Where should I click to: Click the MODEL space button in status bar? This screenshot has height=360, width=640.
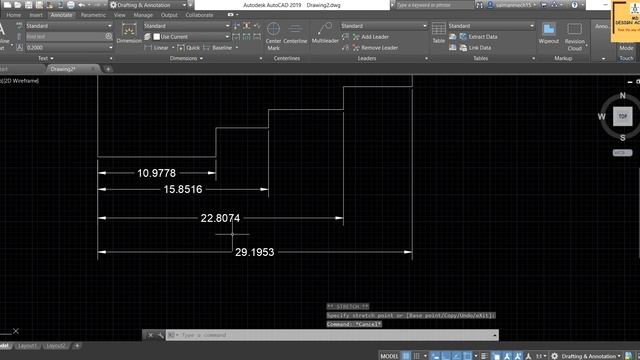click(389, 356)
